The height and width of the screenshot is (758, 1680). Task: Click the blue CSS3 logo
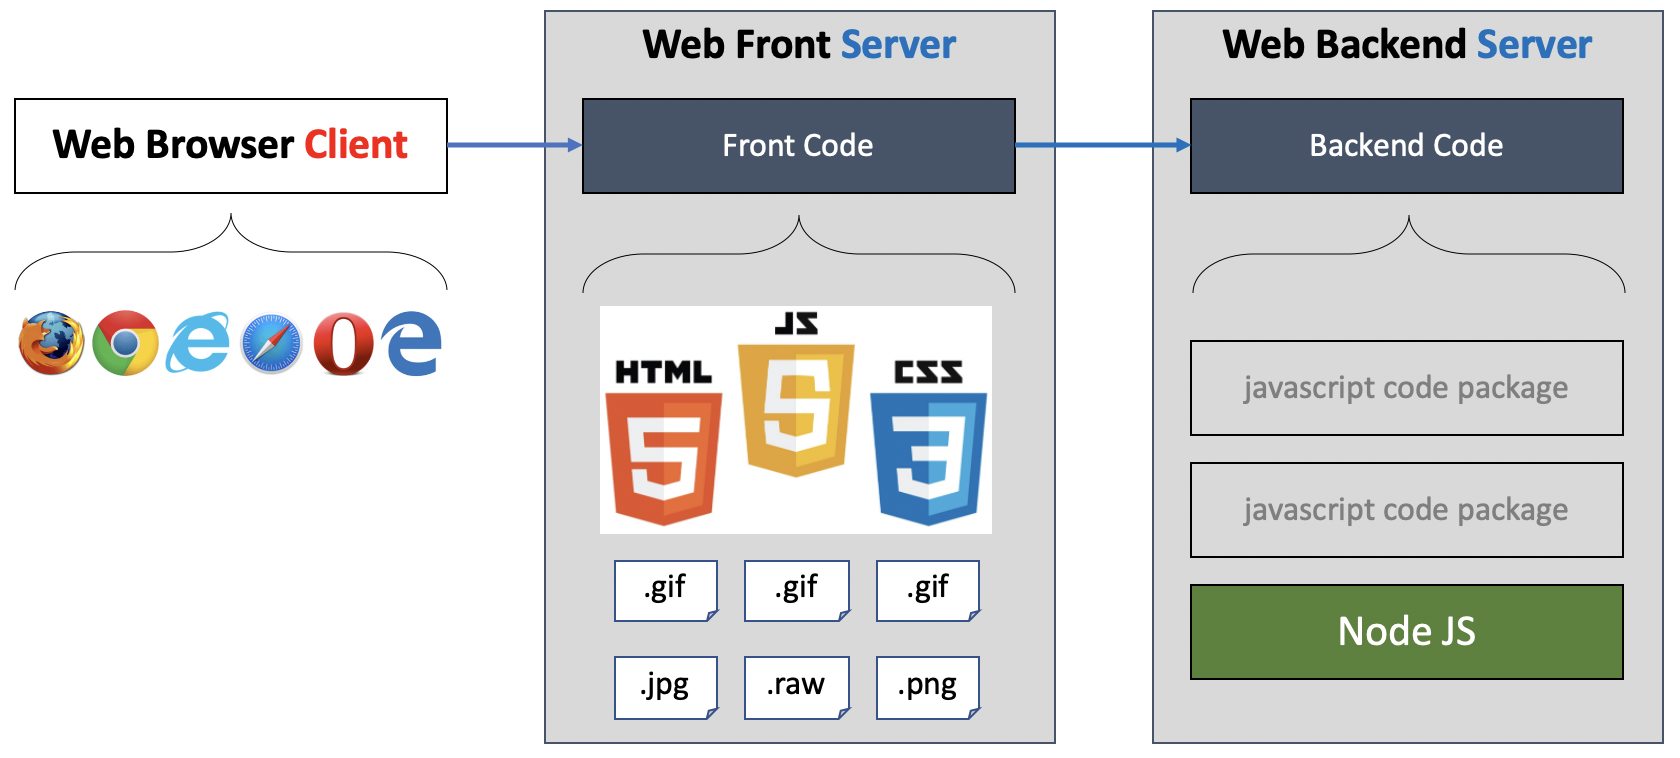[929, 442]
